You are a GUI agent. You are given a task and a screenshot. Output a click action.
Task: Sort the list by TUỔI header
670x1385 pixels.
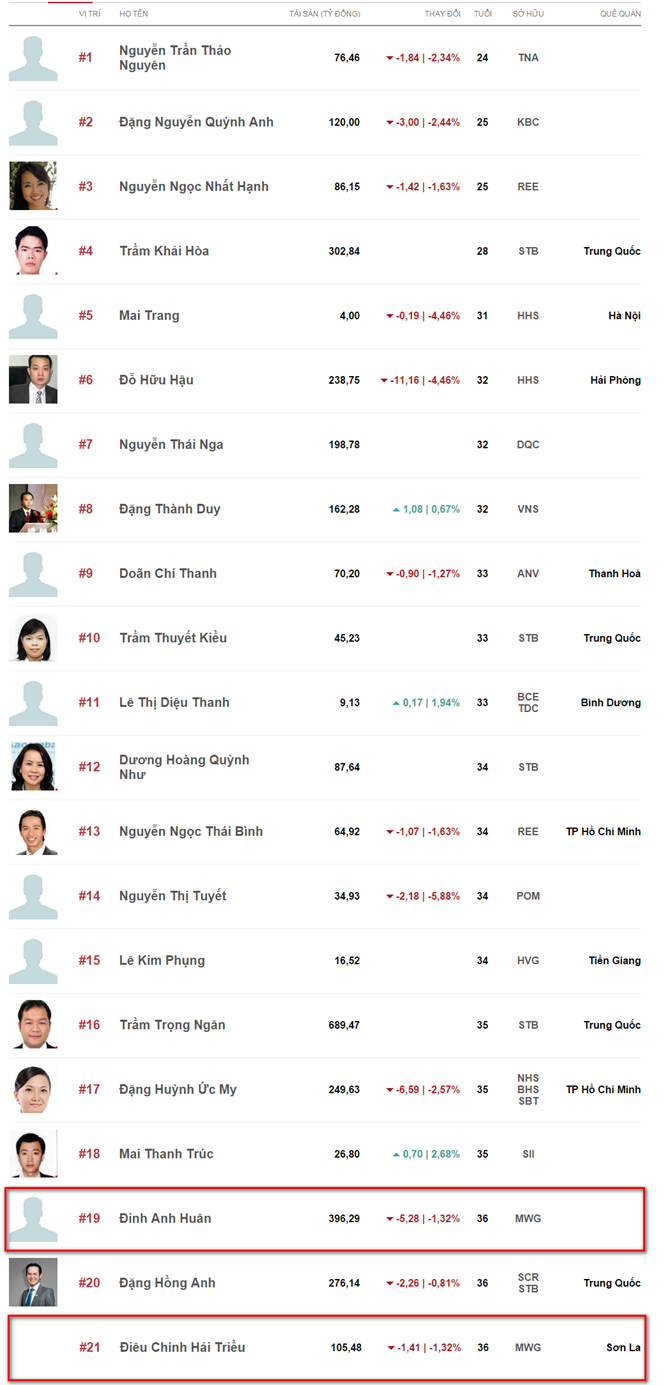483,14
